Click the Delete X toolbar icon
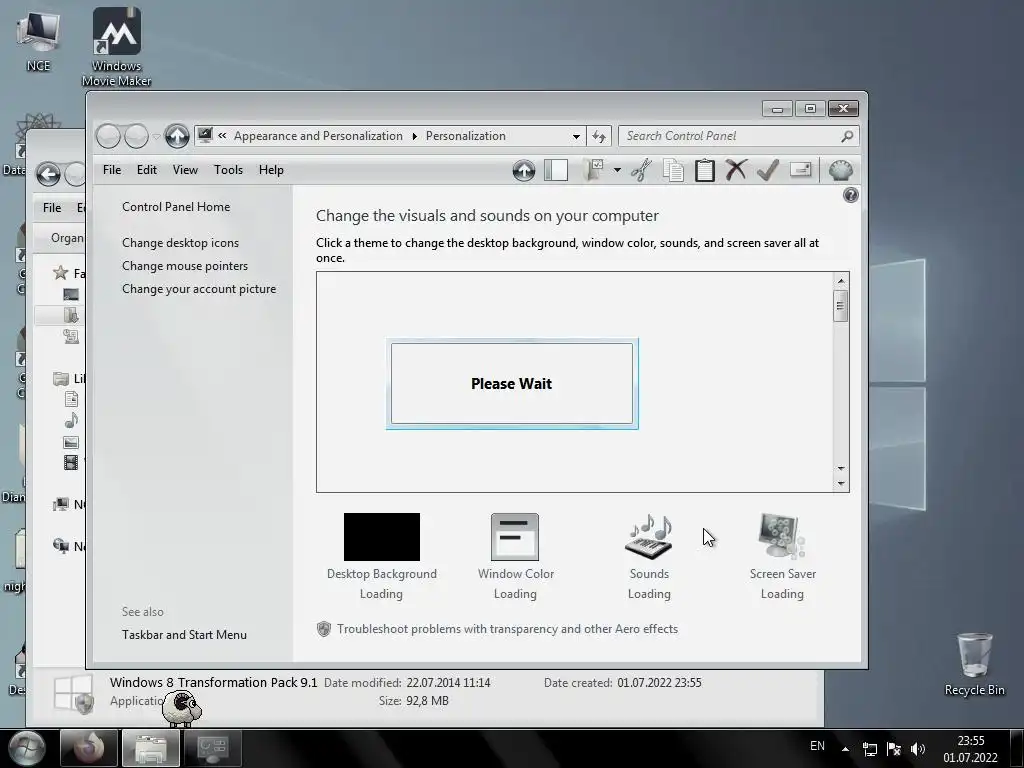1024x768 pixels. click(x=736, y=170)
